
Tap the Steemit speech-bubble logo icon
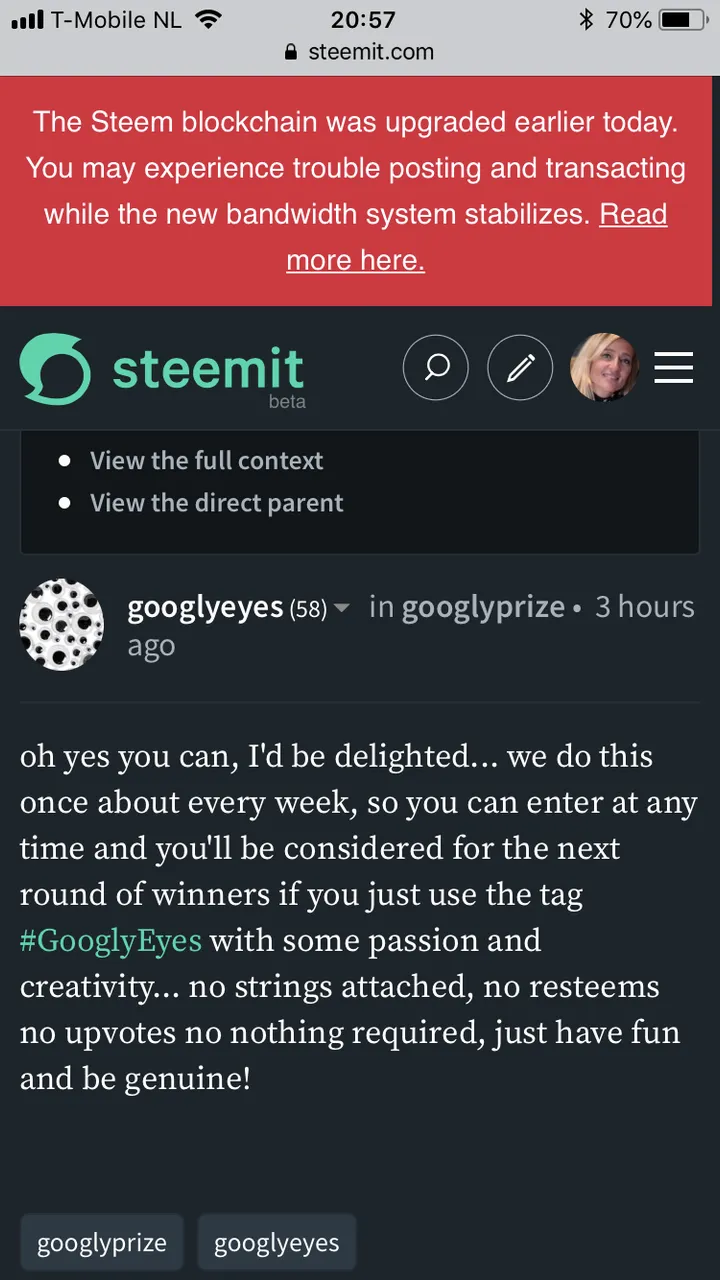(x=55, y=369)
